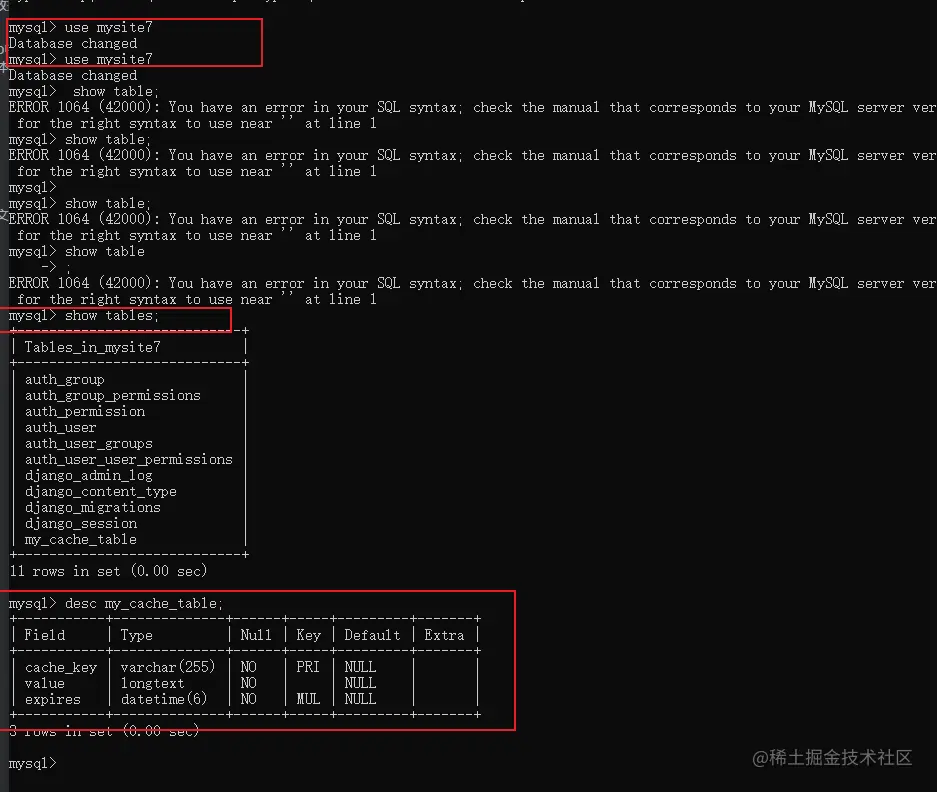The image size is (937, 792).
Task: Click the 'django_migrations' table row
Action: click(x=93, y=507)
